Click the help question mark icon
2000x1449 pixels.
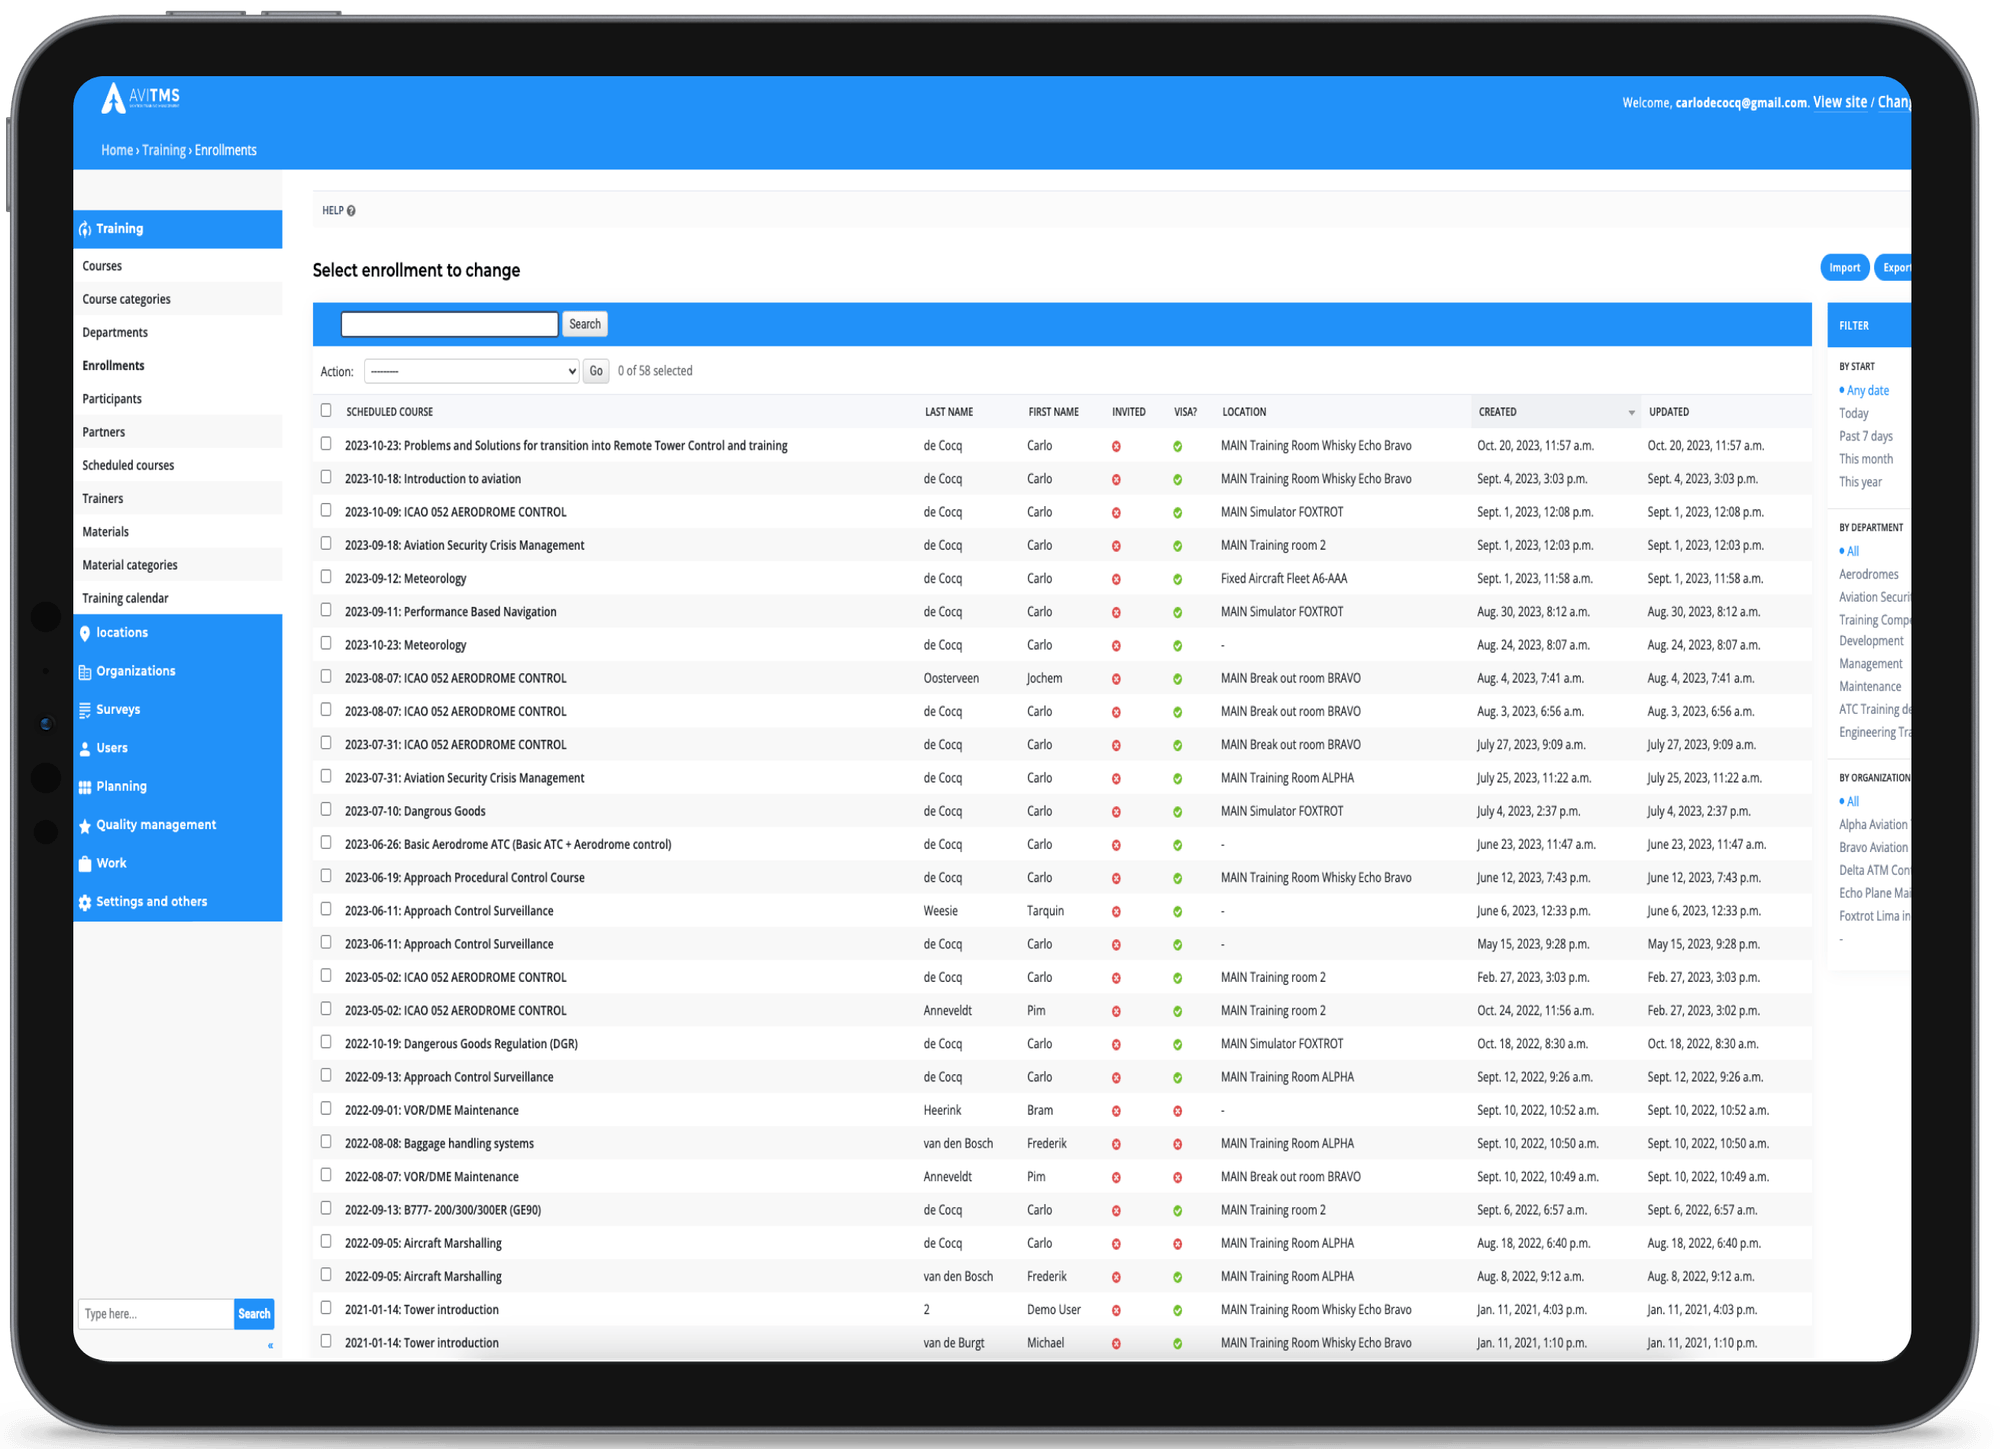[351, 211]
